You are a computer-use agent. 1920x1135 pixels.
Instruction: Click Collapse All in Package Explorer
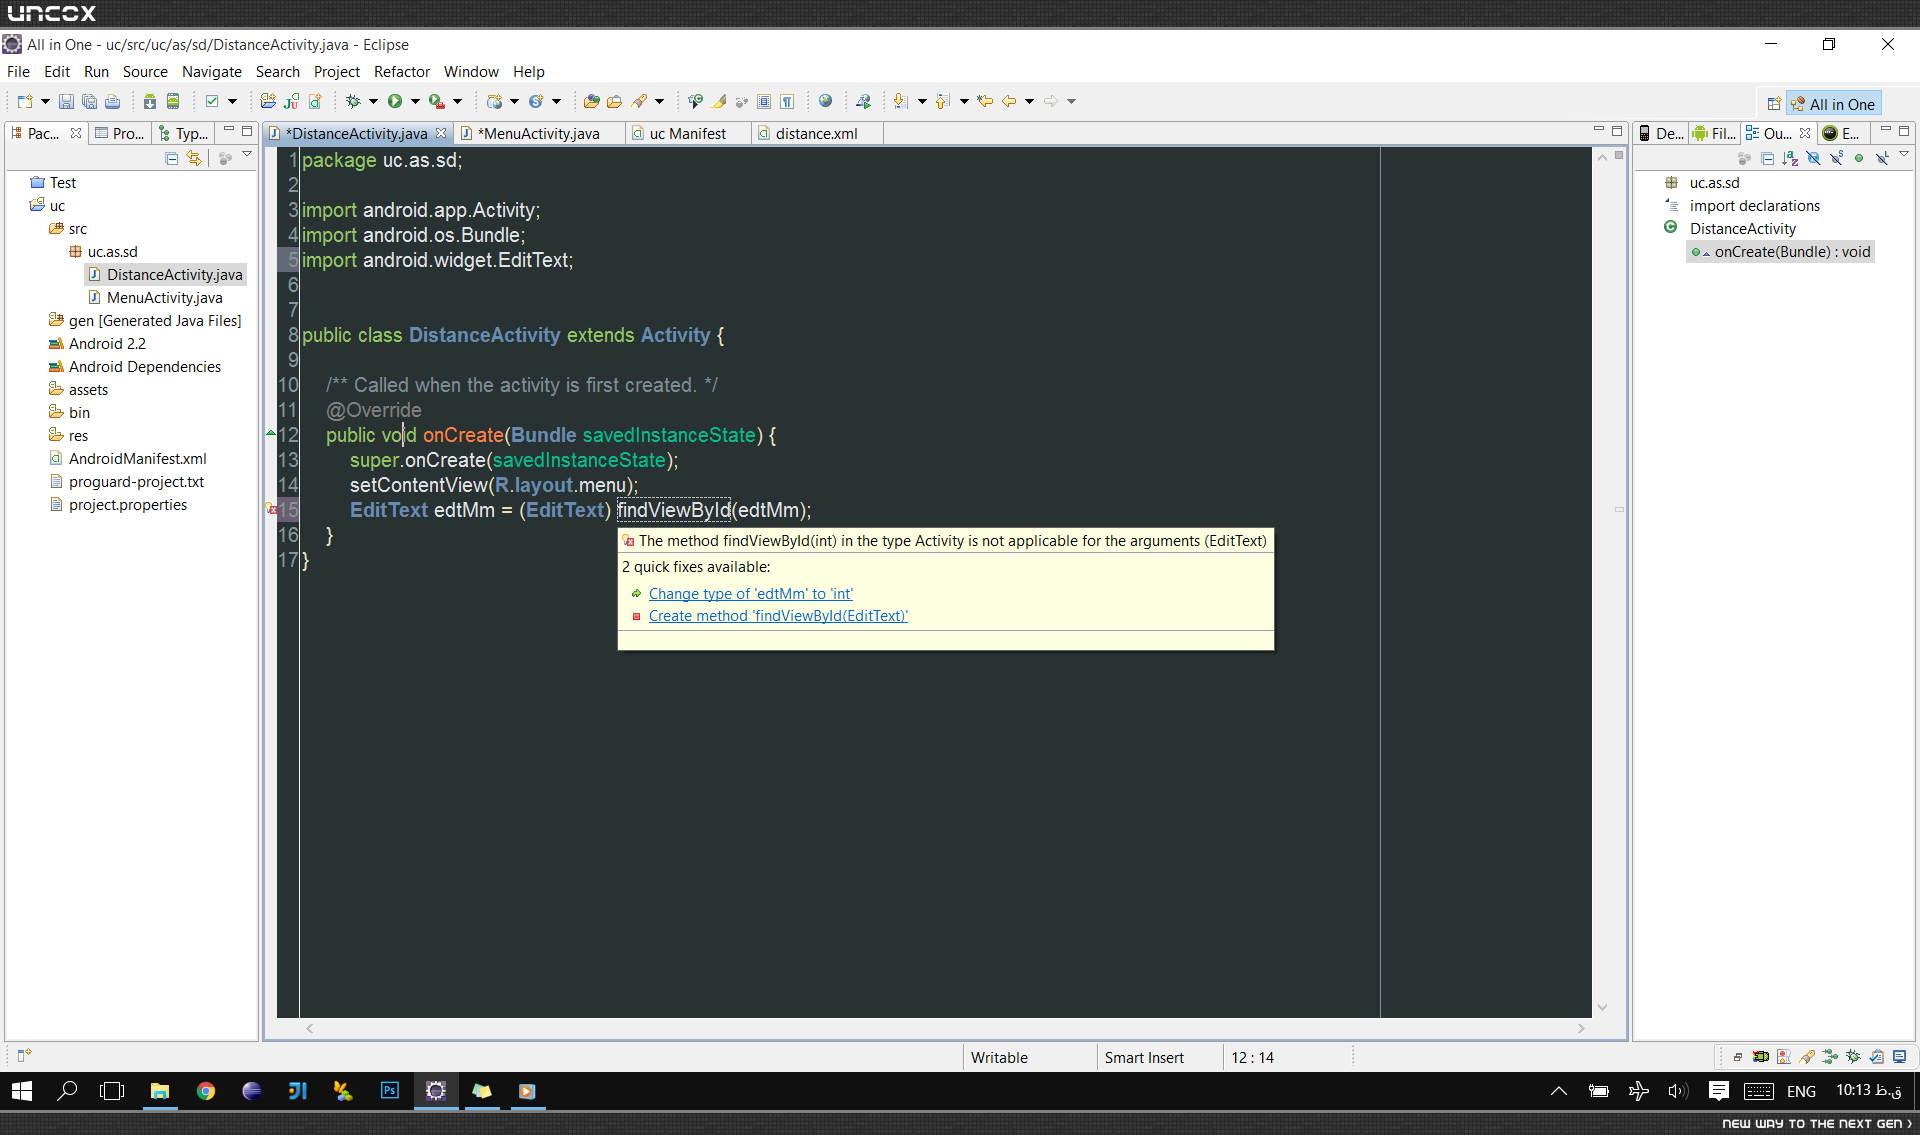(x=172, y=158)
